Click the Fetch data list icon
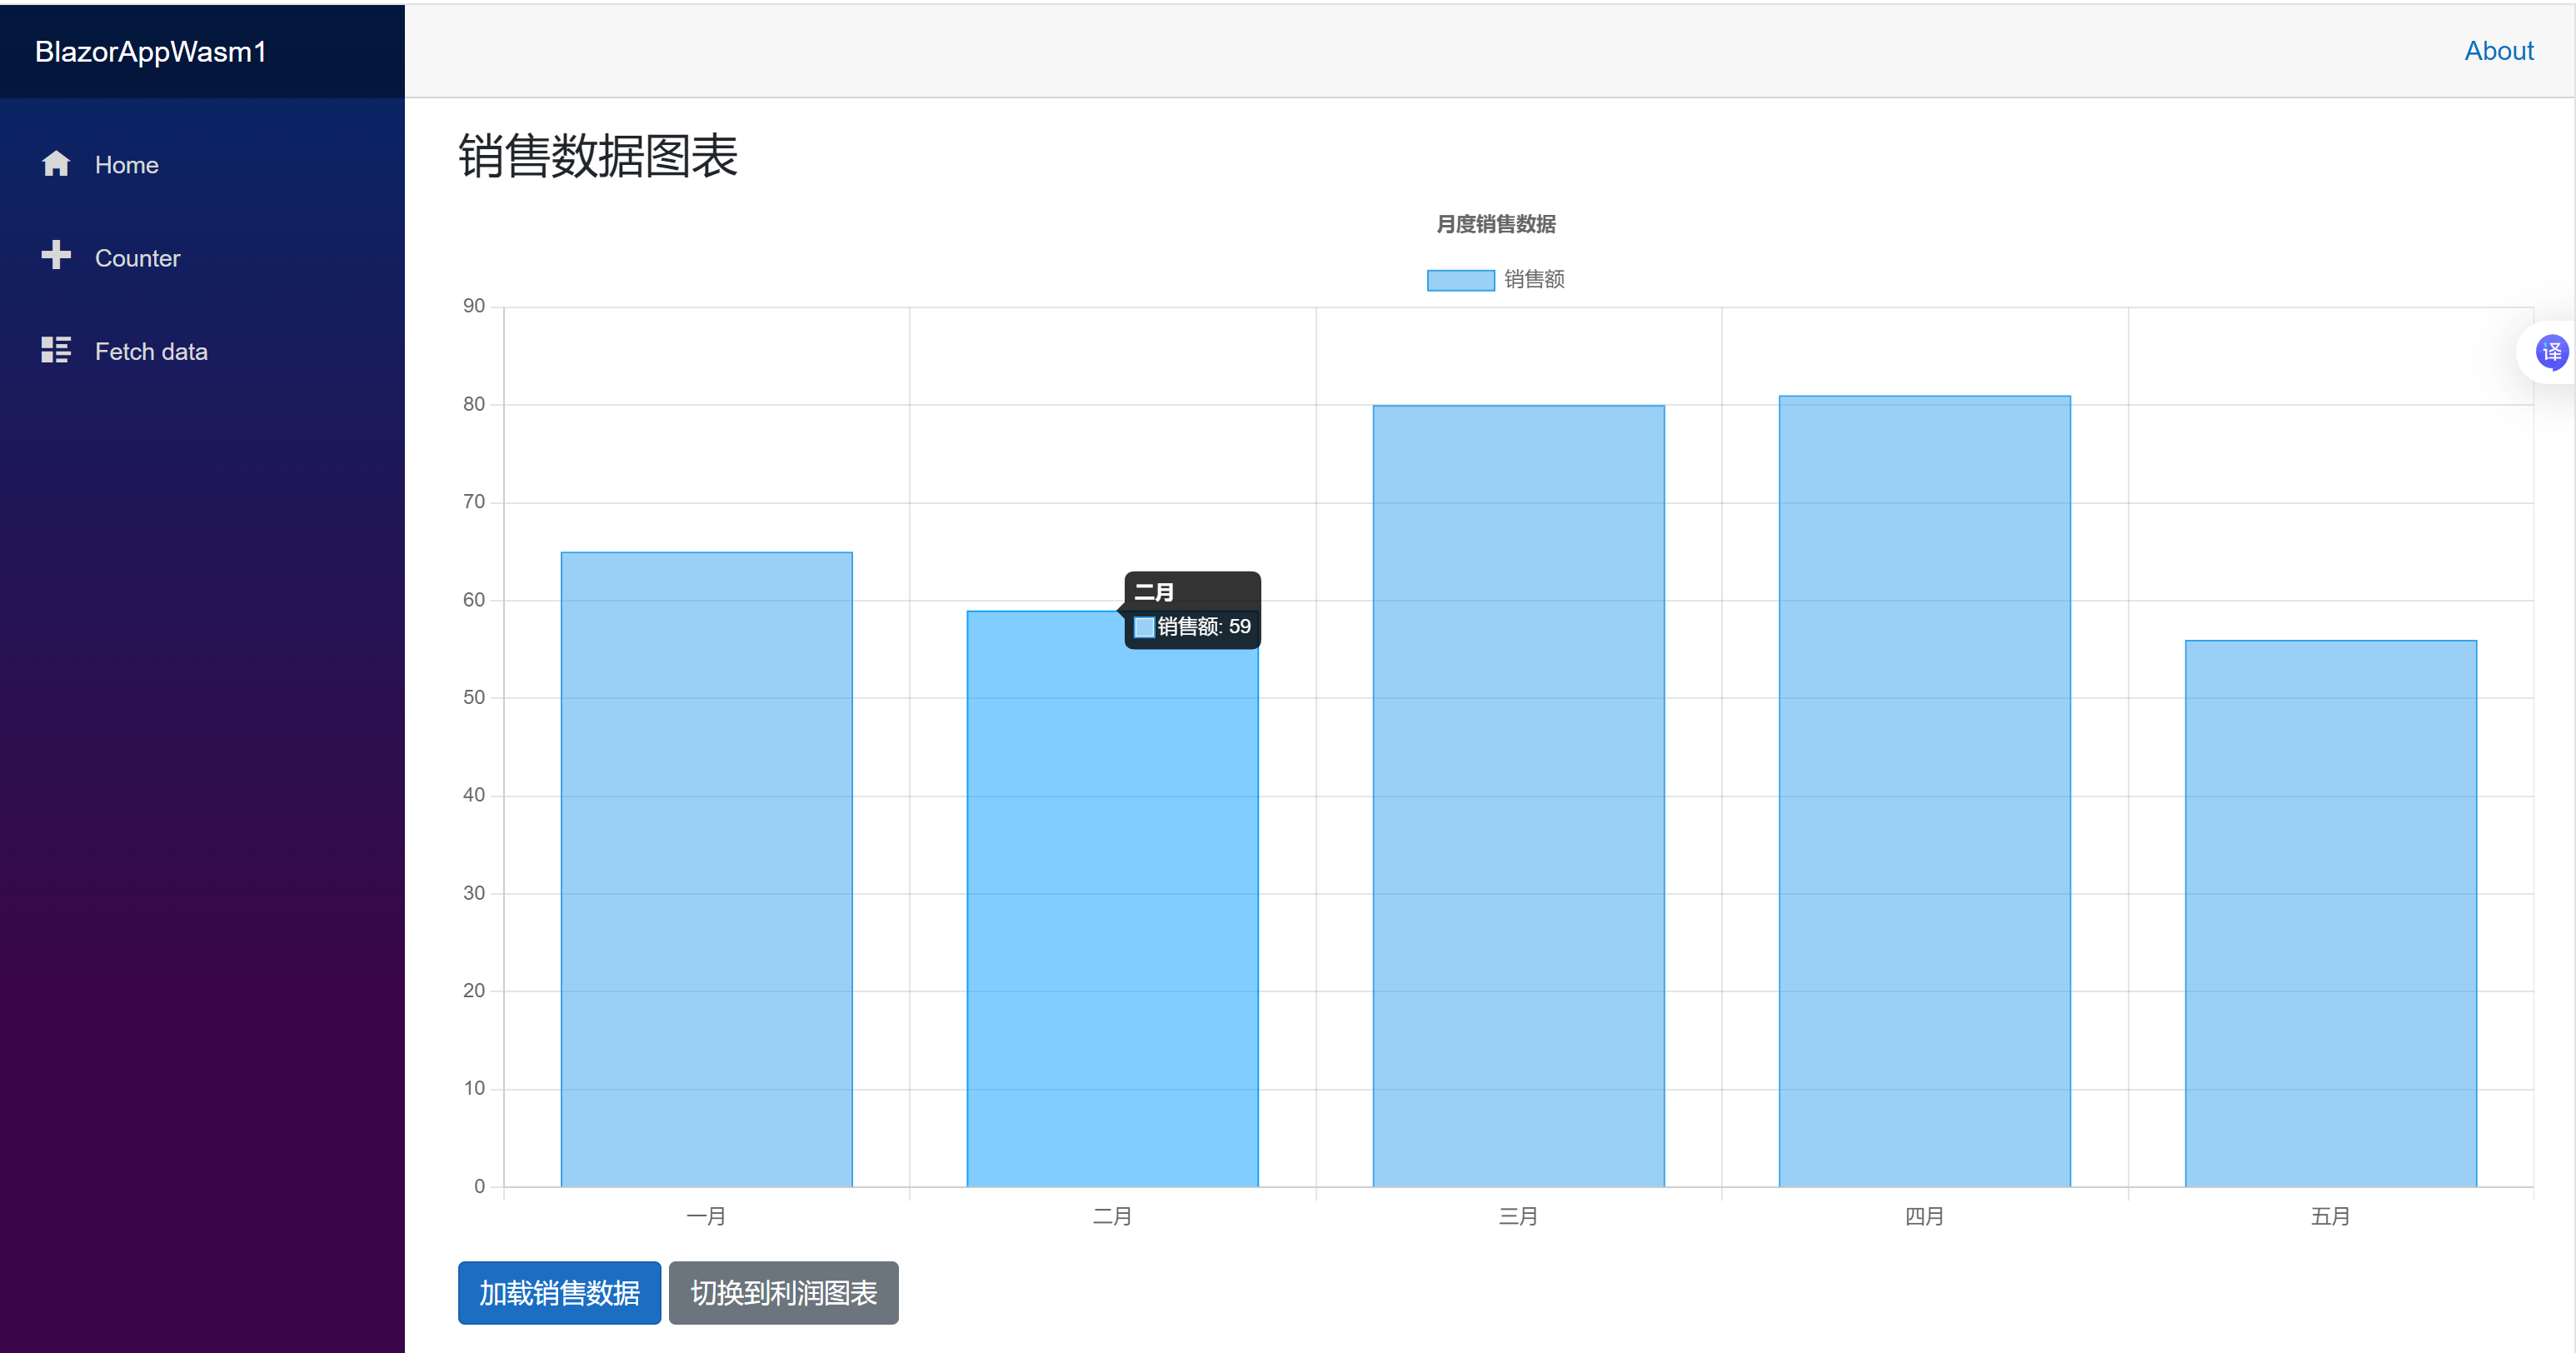2576x1353 pixels. (56, 350)
